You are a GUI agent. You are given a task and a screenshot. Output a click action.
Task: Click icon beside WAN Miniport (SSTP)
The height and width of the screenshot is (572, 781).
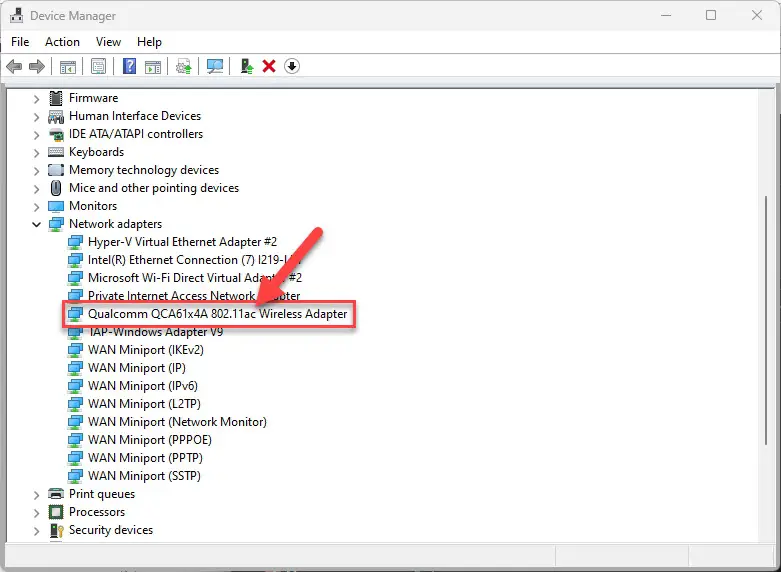[x=75, y=476]
